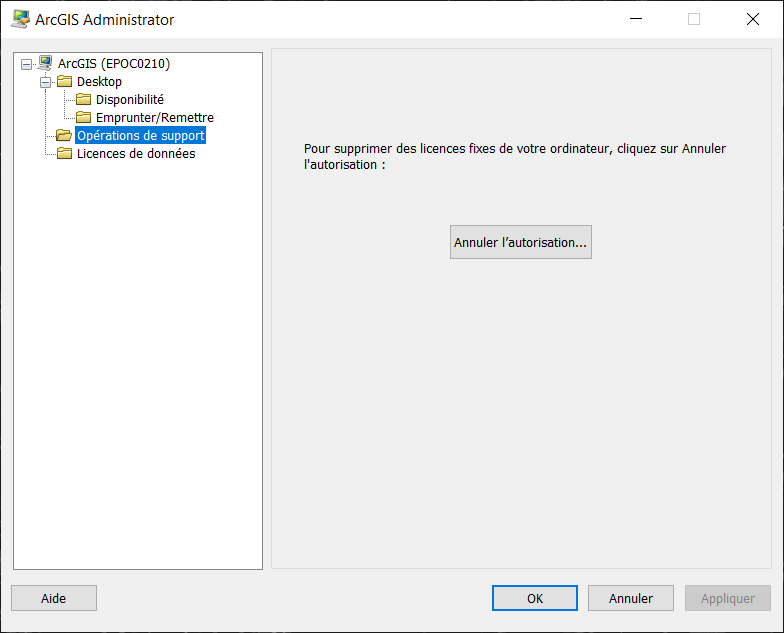Open the Disponibilité tree entry

pos(129,100)
